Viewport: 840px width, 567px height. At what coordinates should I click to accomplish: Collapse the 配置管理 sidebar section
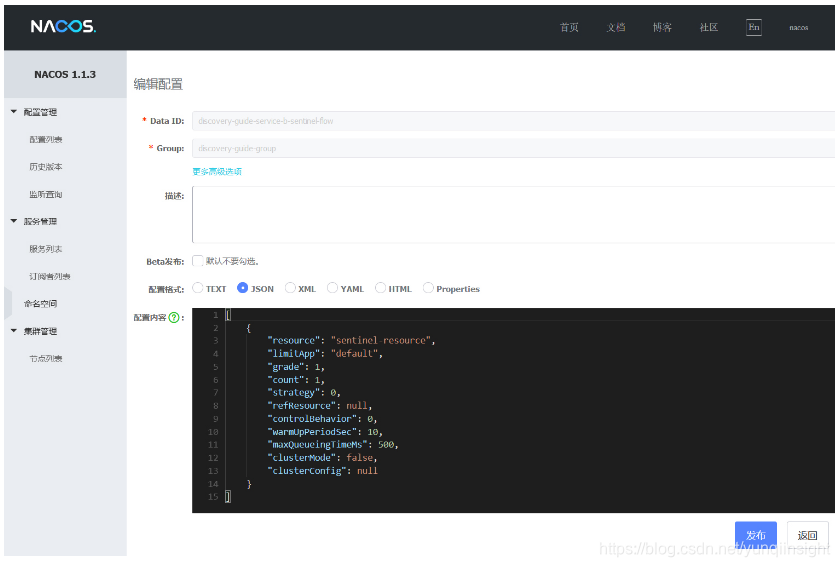14,112
